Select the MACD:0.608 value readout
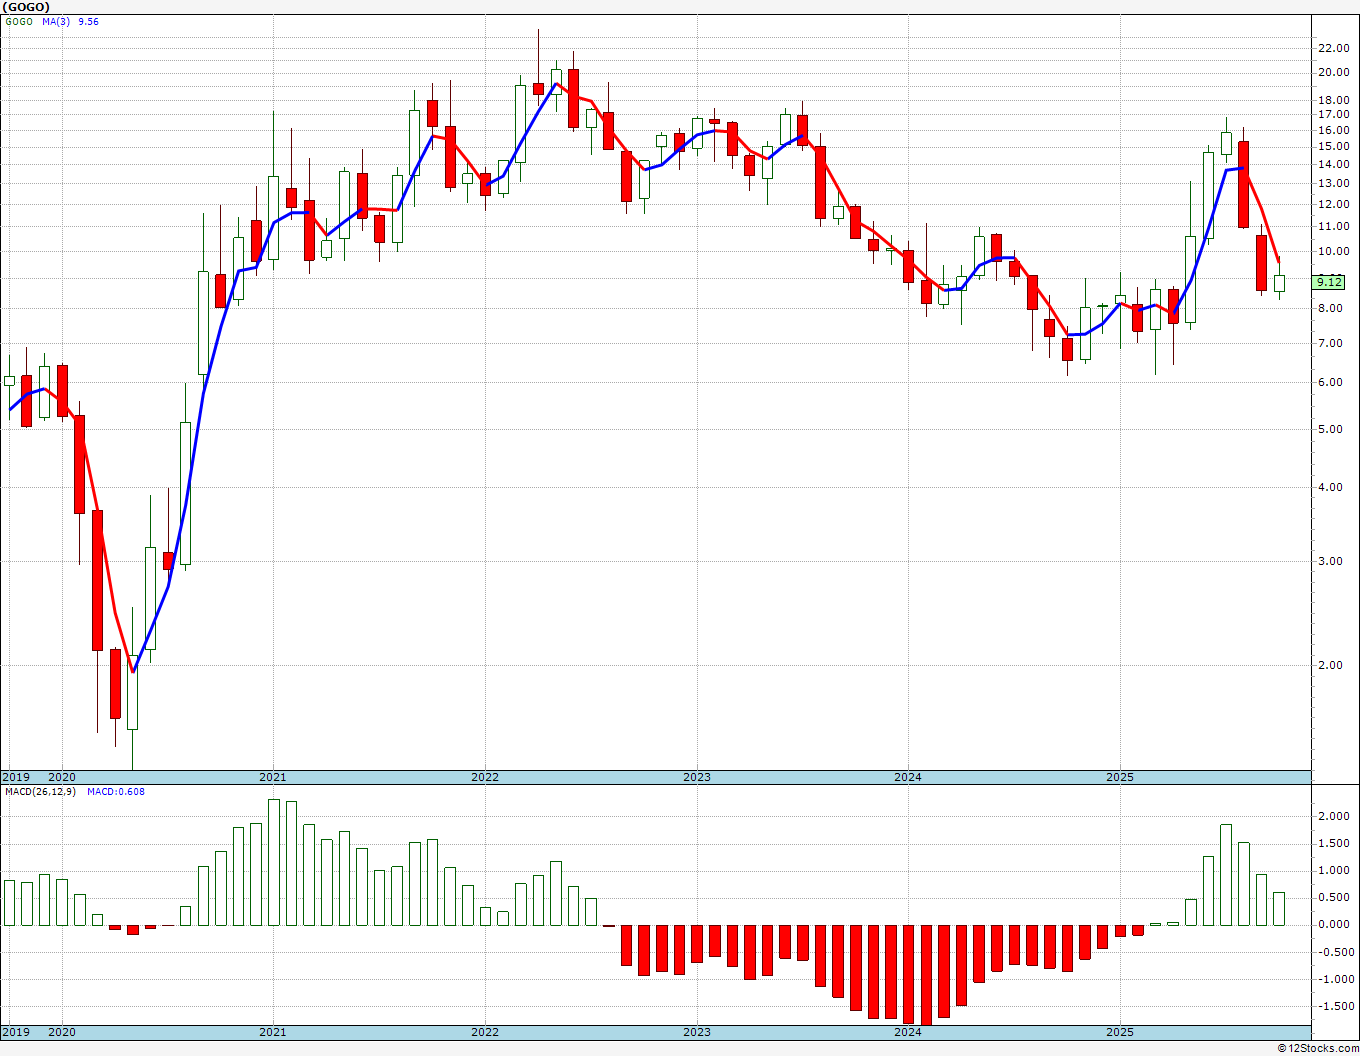This screenshot has height=1056, width=1360. point(115,792)
